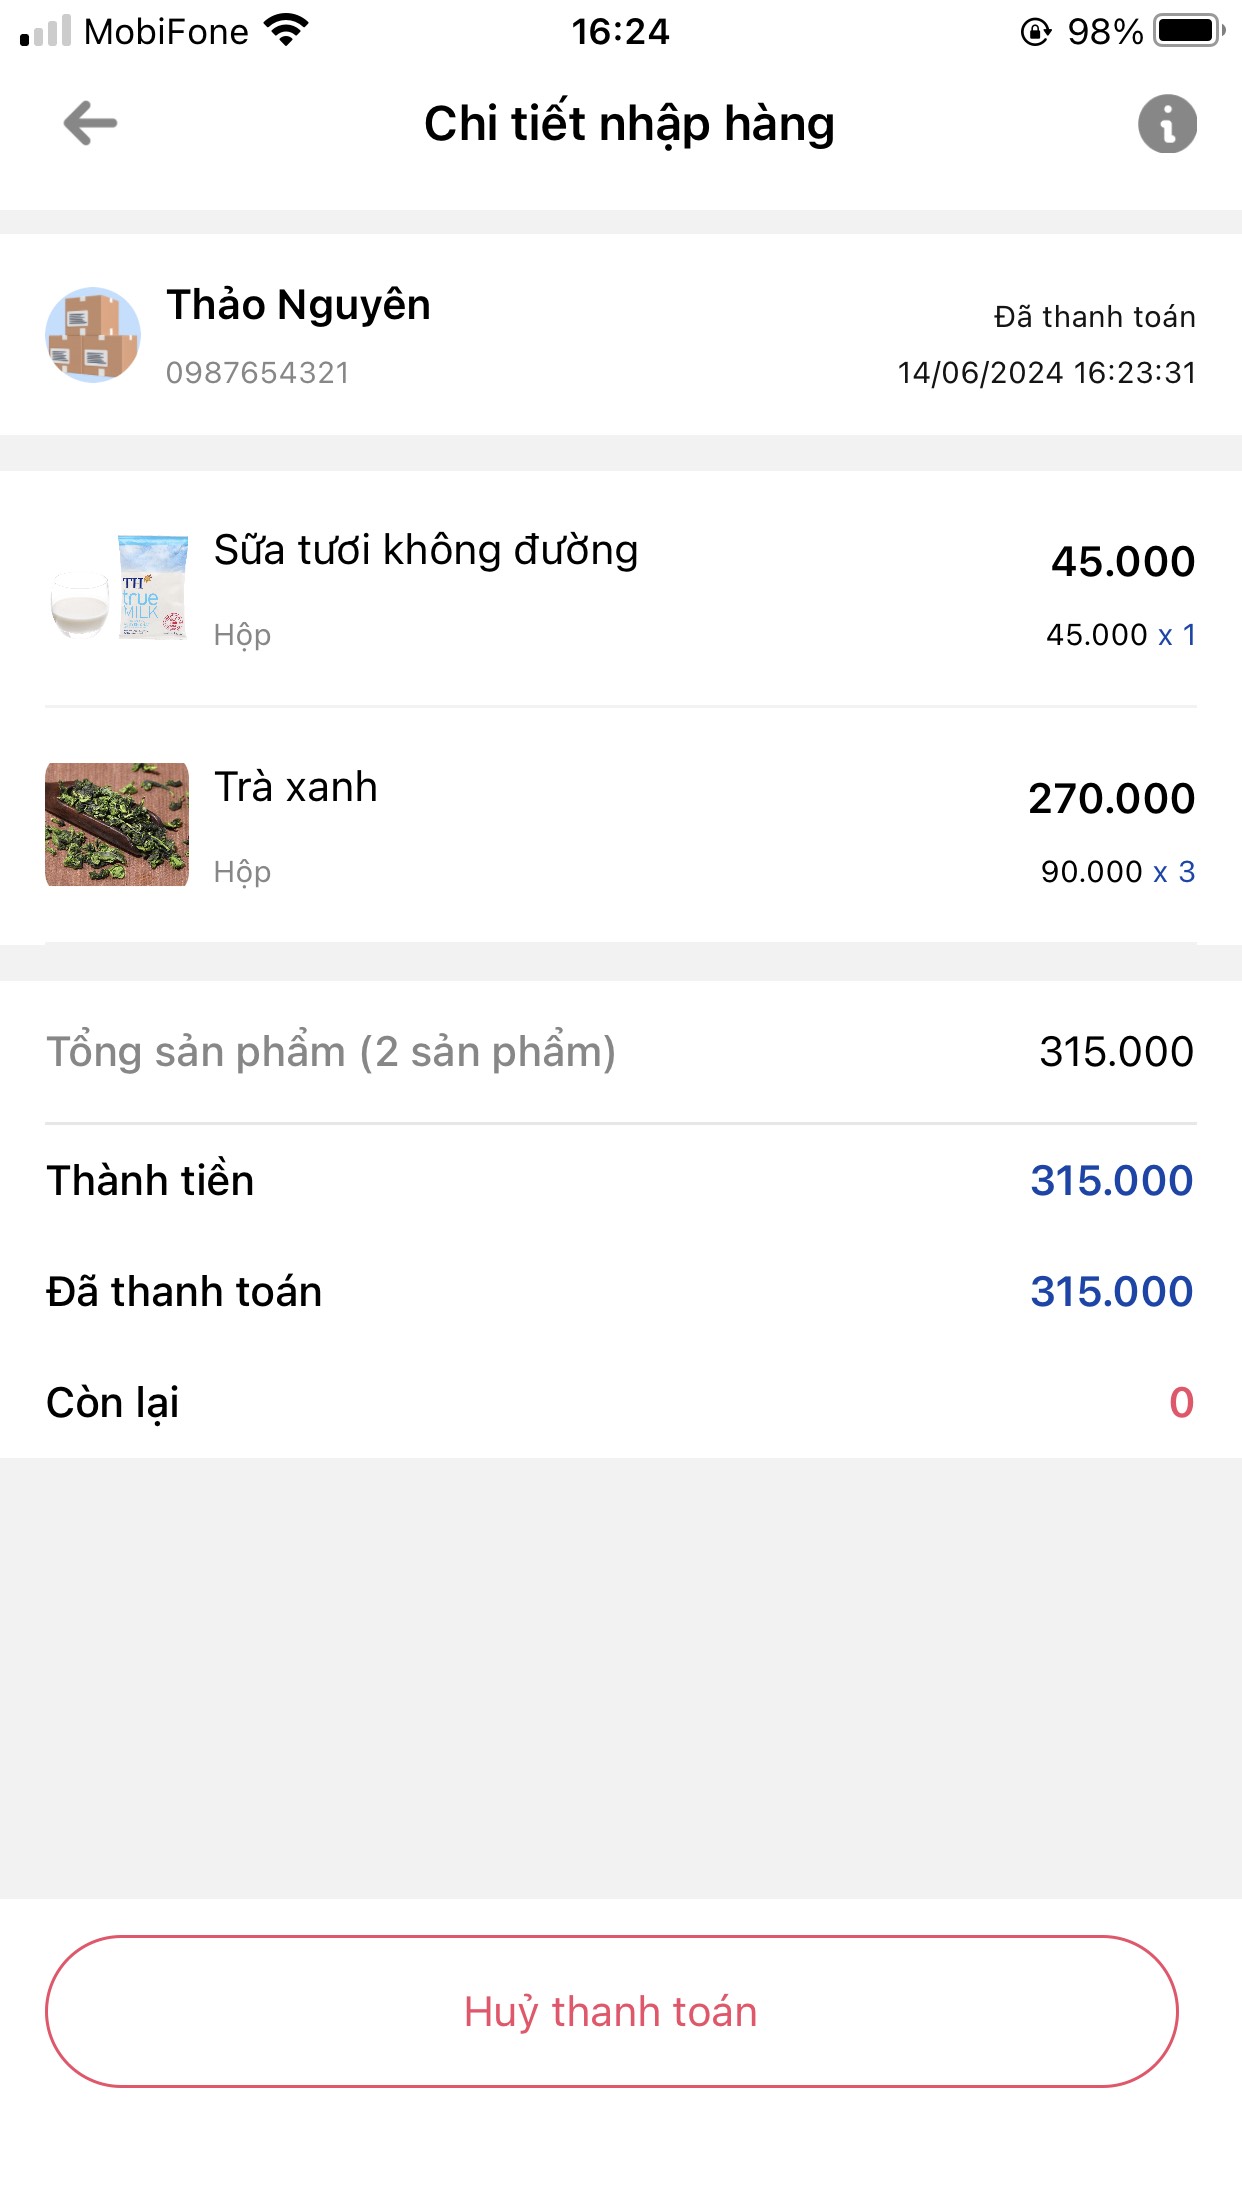Tap the Đã thanh toán status label

click(1094, 317)
